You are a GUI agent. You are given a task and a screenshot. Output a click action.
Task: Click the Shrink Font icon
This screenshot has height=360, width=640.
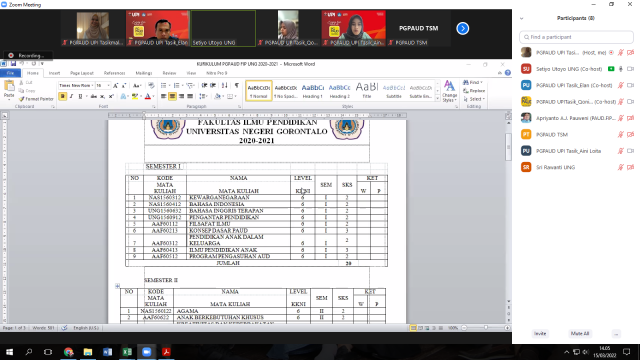click(x=124, y=85)
